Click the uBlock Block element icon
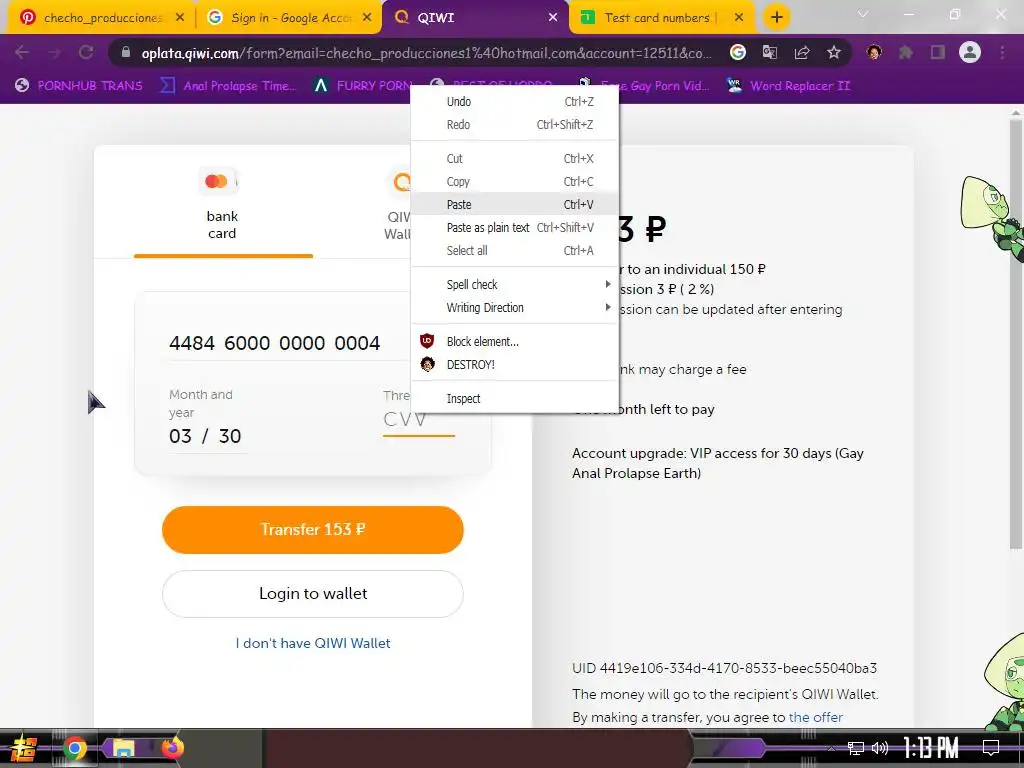This screenshot has height=768, width=1024. (427, 341)
